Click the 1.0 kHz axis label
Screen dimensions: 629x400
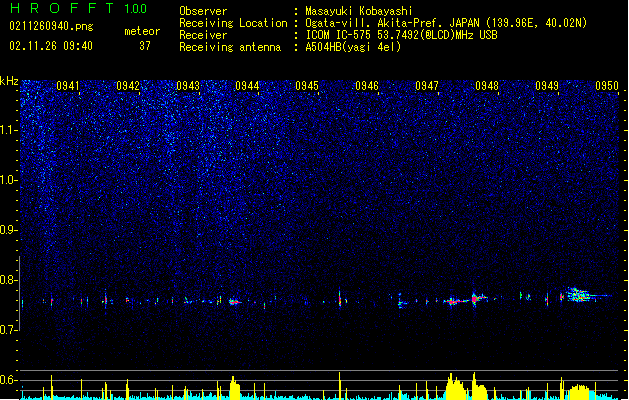point(9,180)
